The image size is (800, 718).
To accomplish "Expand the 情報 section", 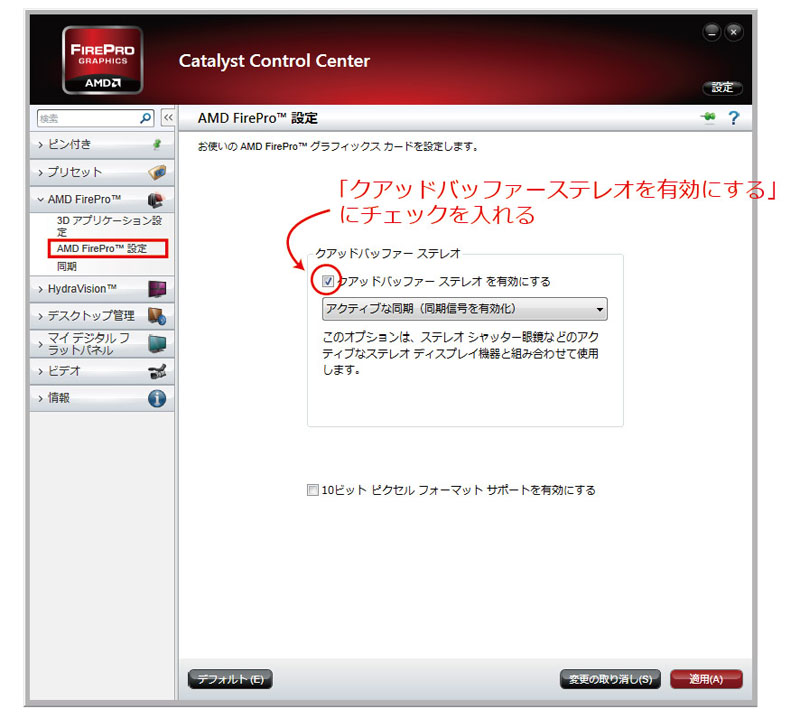I will (102, 399).
